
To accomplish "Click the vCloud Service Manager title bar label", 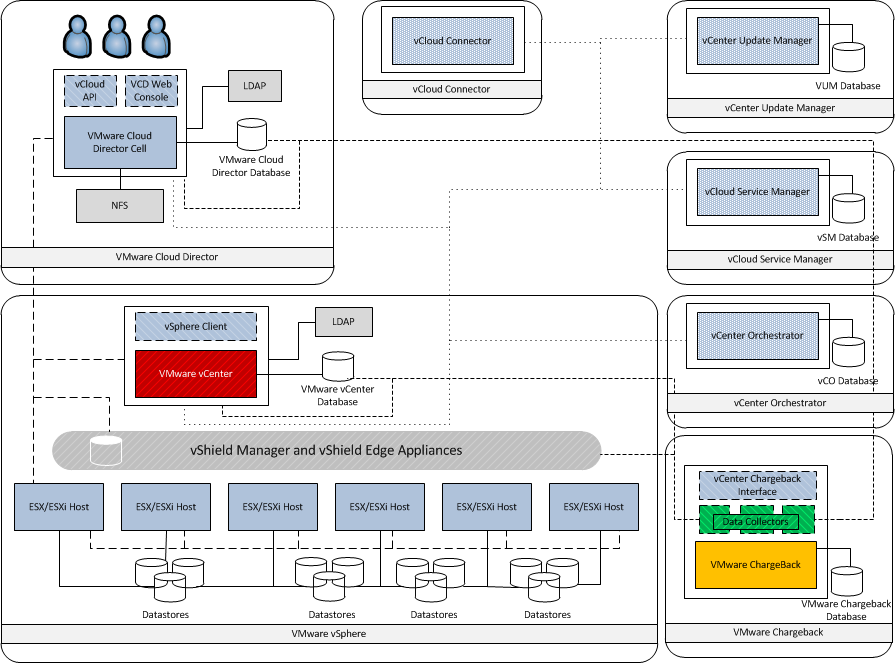I will [x=780, y=259].
